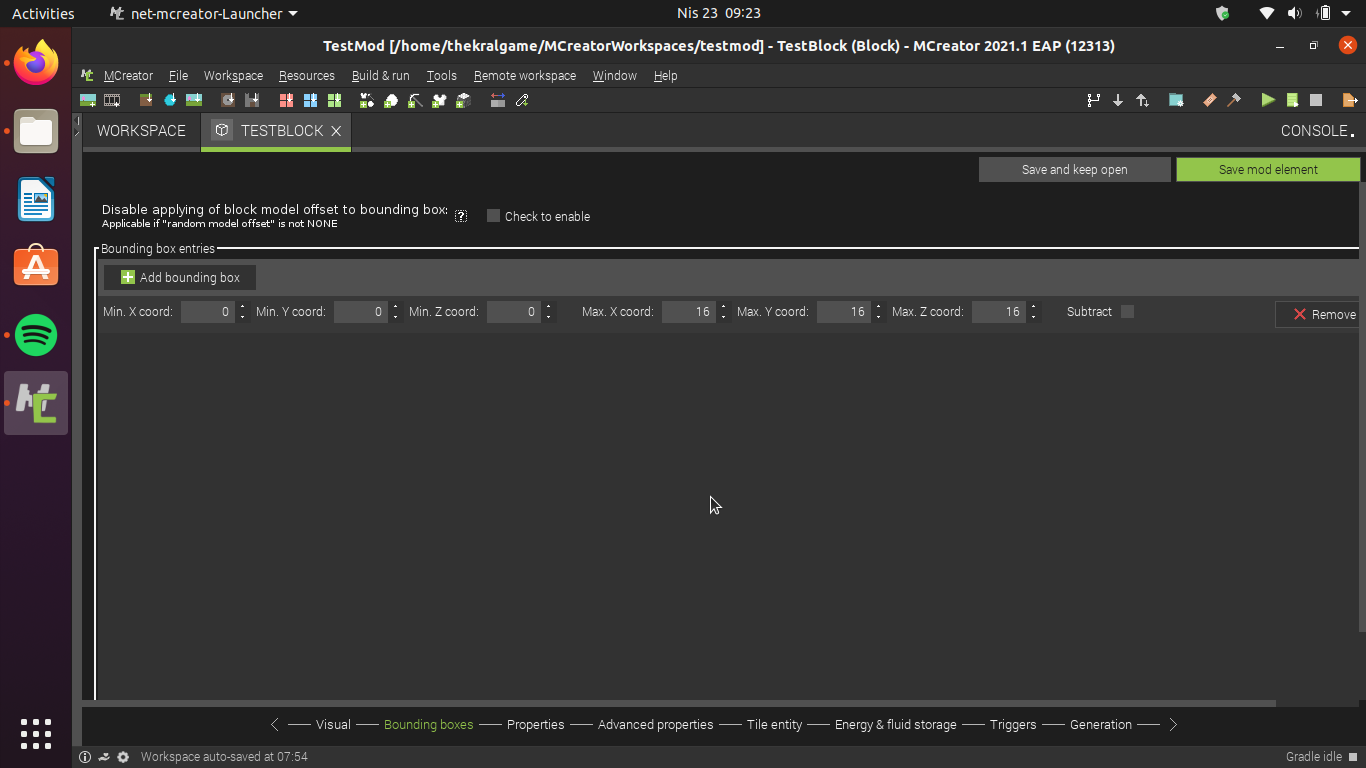The width and height of the screenshot is (1366, 768).
Task: Go to previous page with left chevron
Action: (275, 724)
